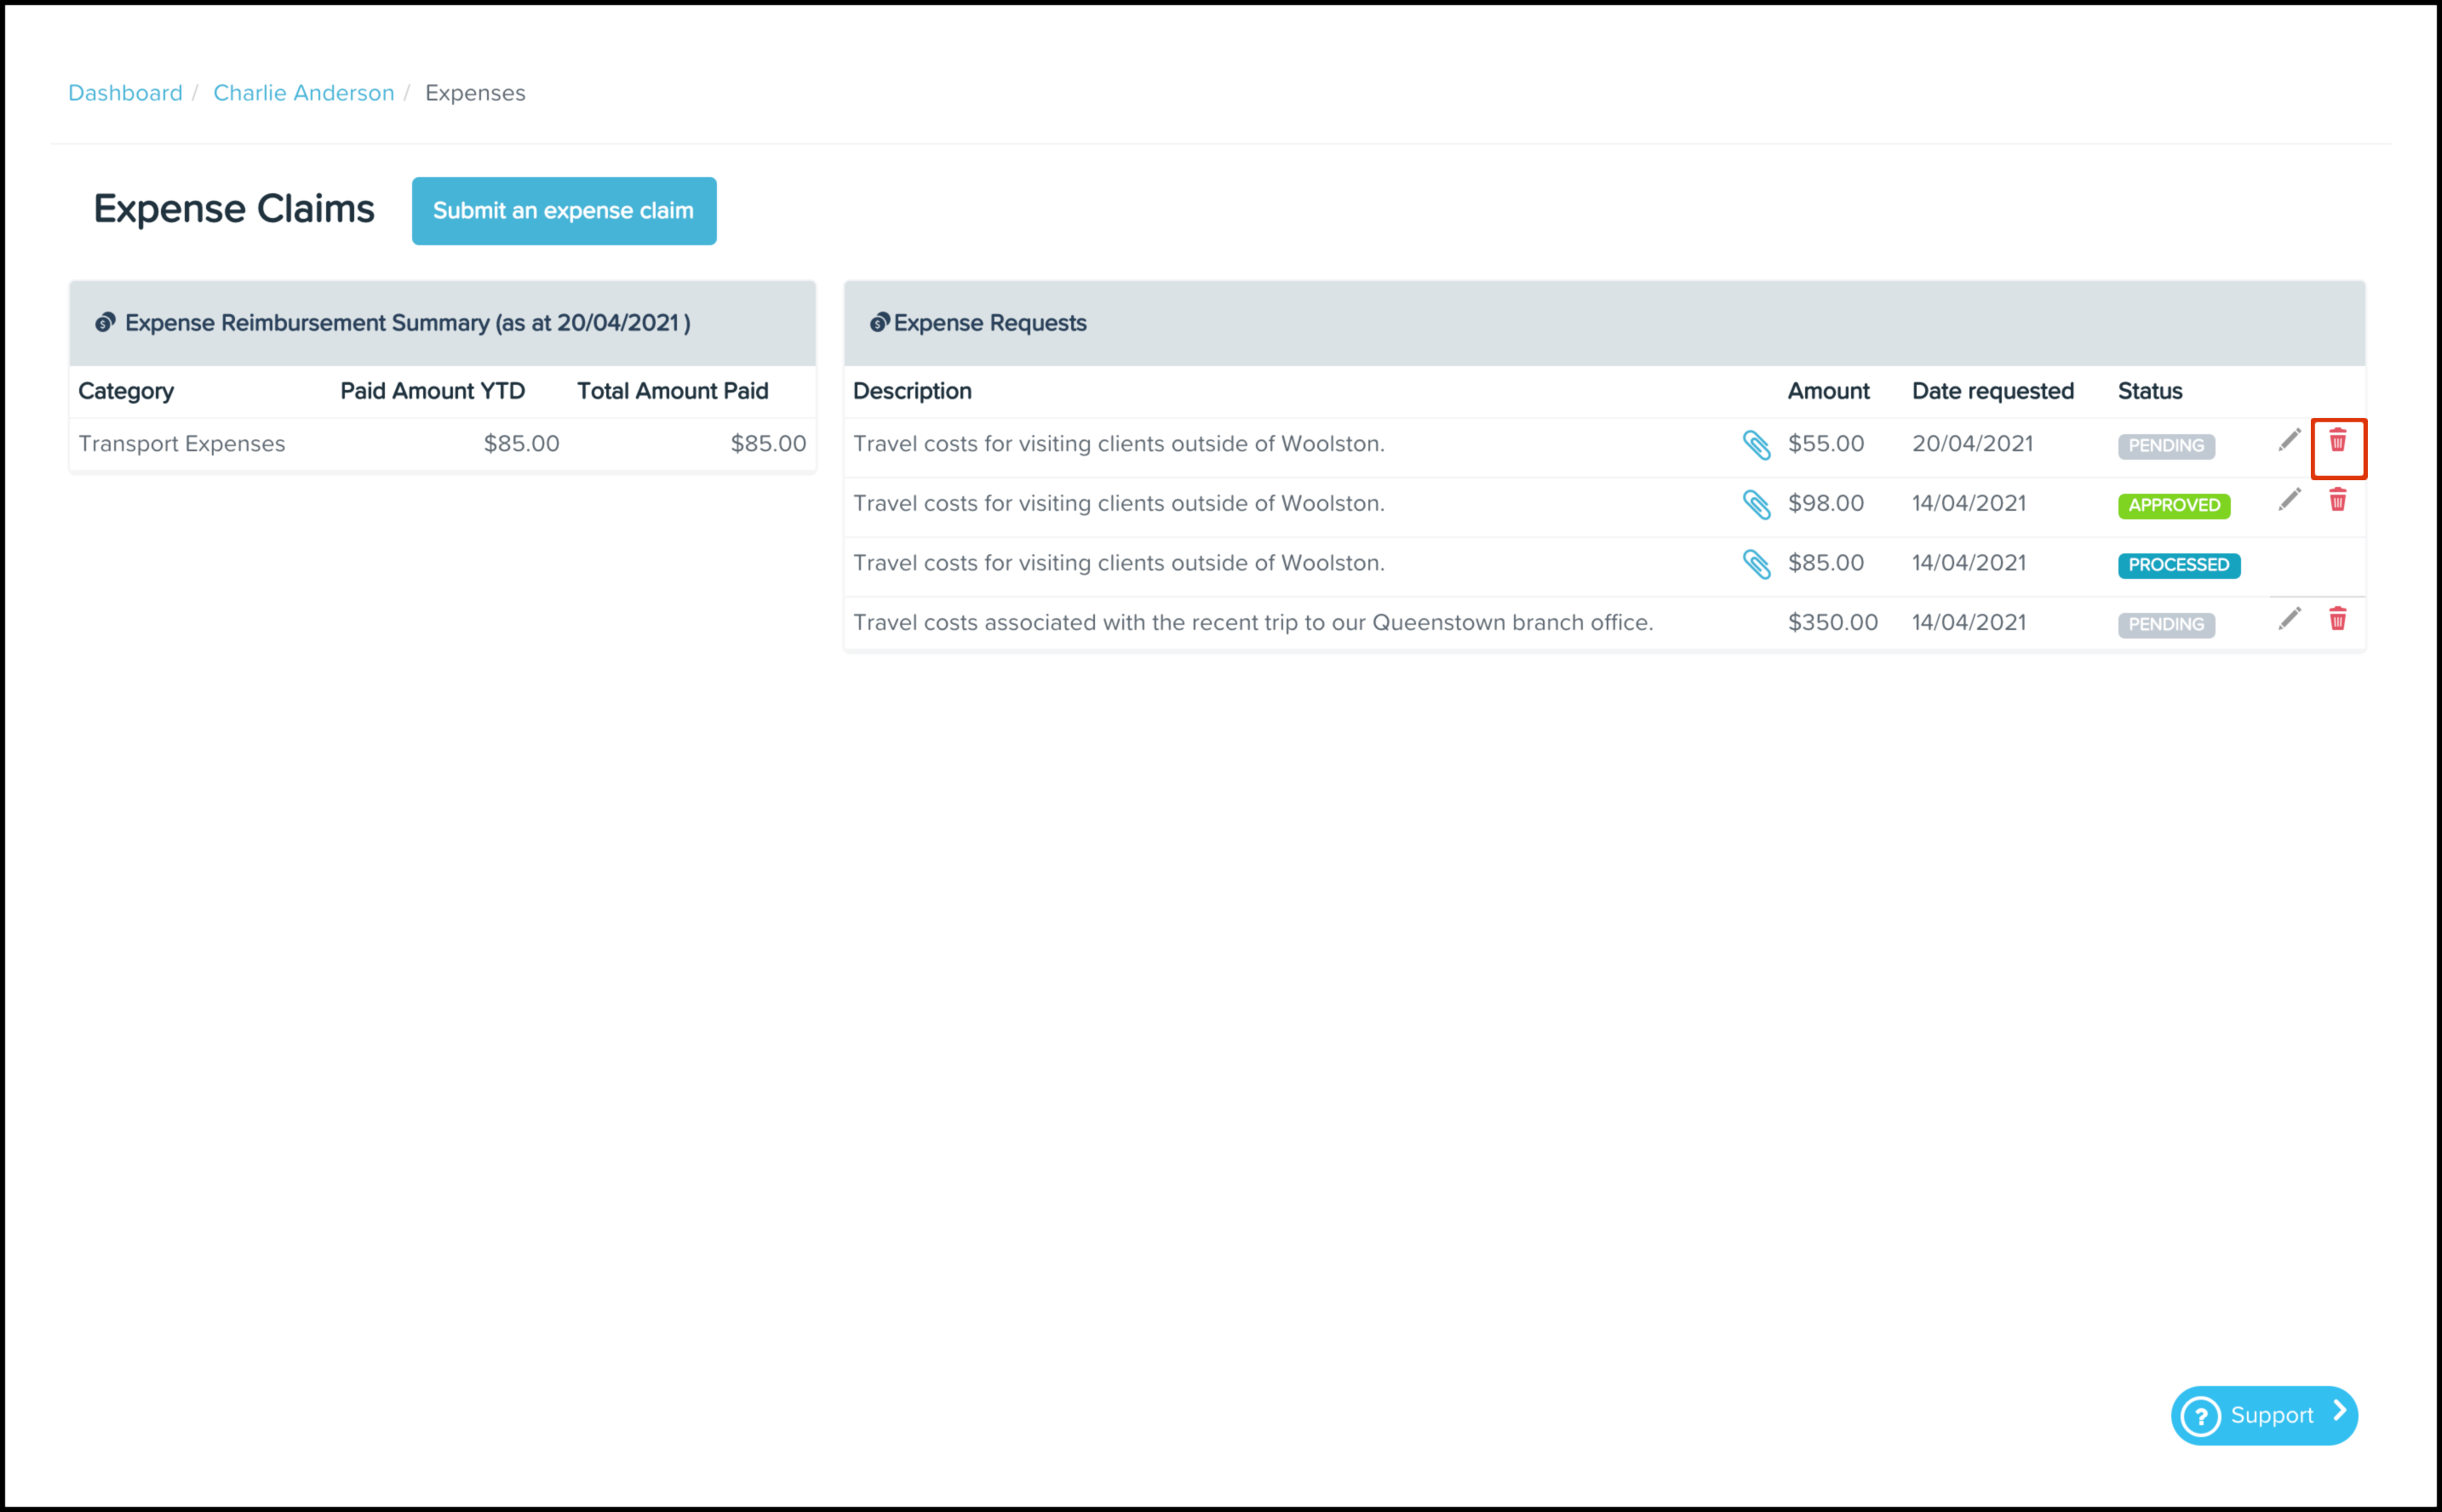Screen dimensions: 2442x1512
Task: Open attachment paperclip for $85.00 claim
Action: coord(1756,564)
